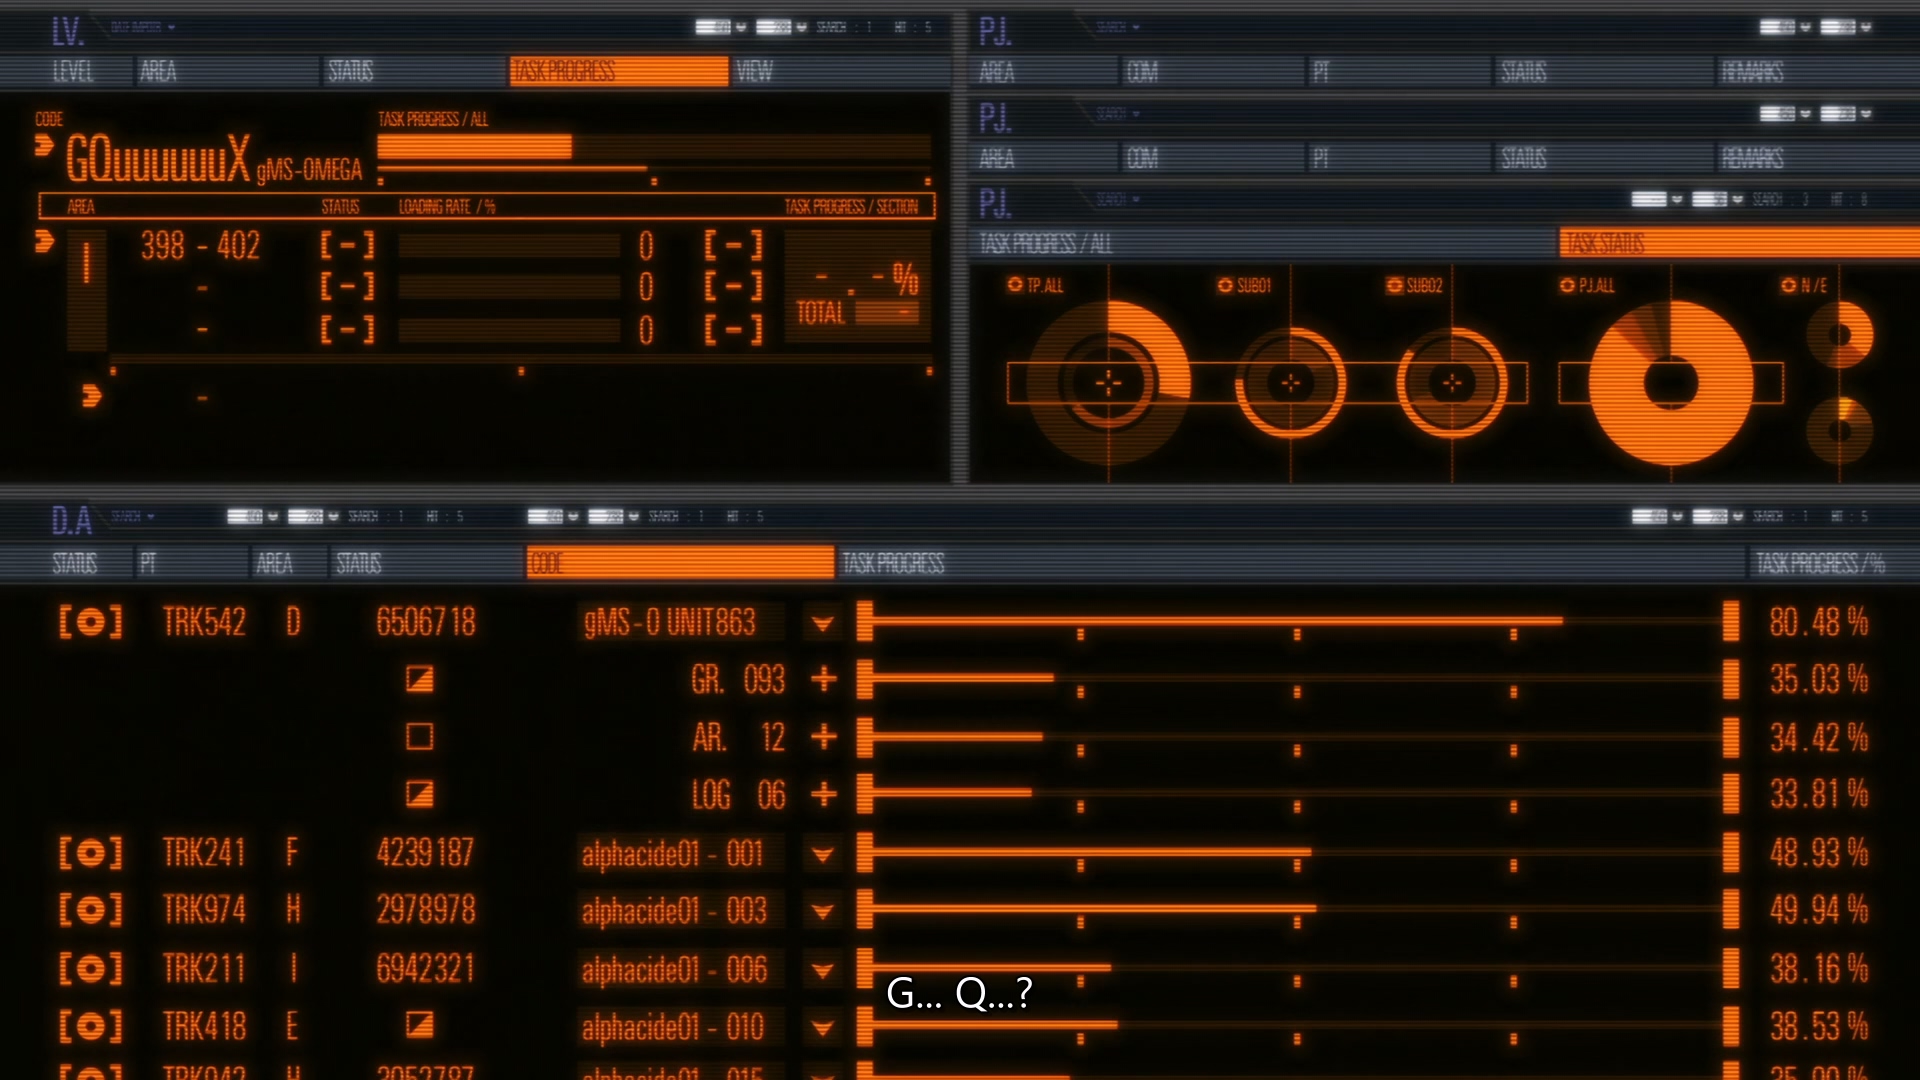Toggle the empty checkbox in AR. 12 row
Screen dimensions: 1920x1080
(x=419, y=737)
